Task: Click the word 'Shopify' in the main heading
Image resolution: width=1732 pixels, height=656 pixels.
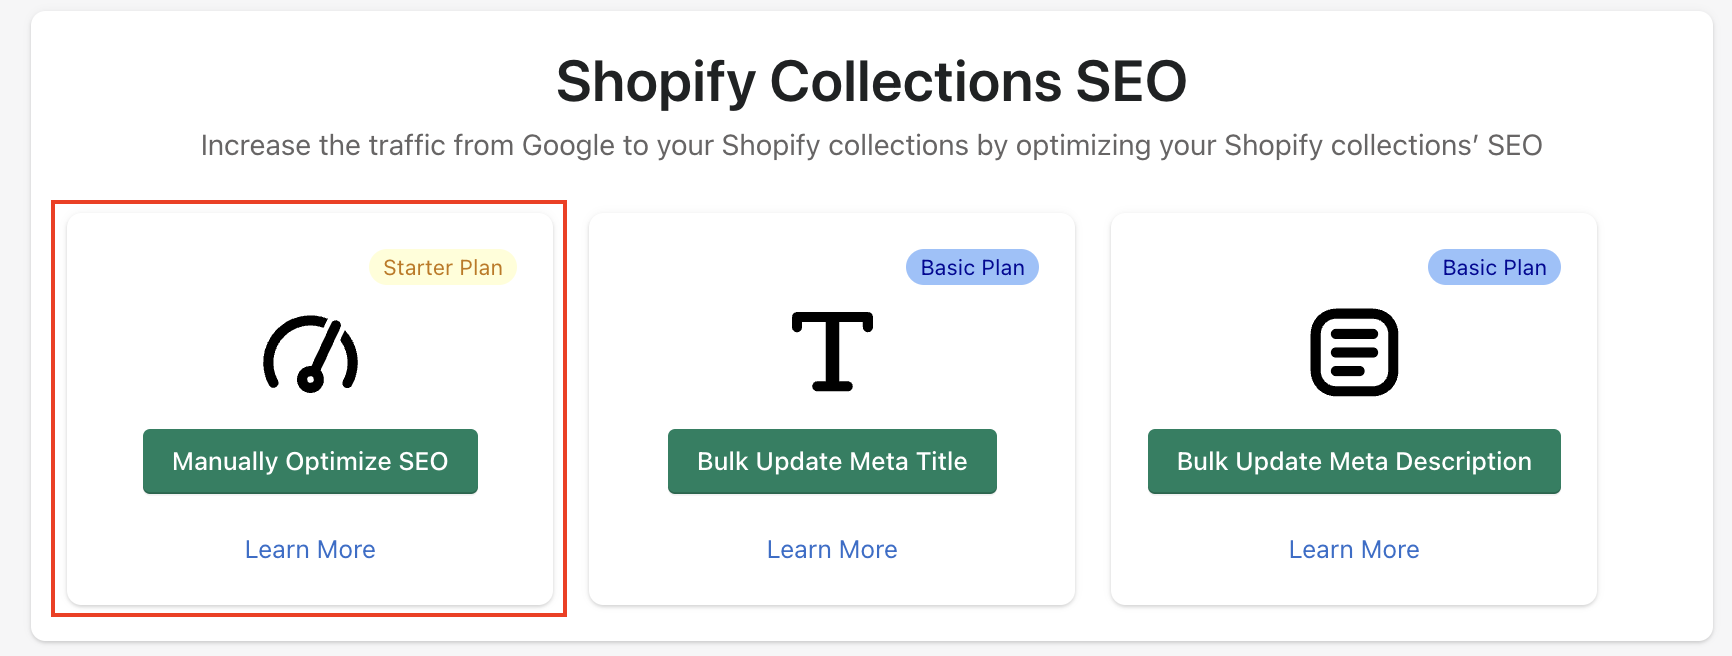Action: (x=655, y=82)
